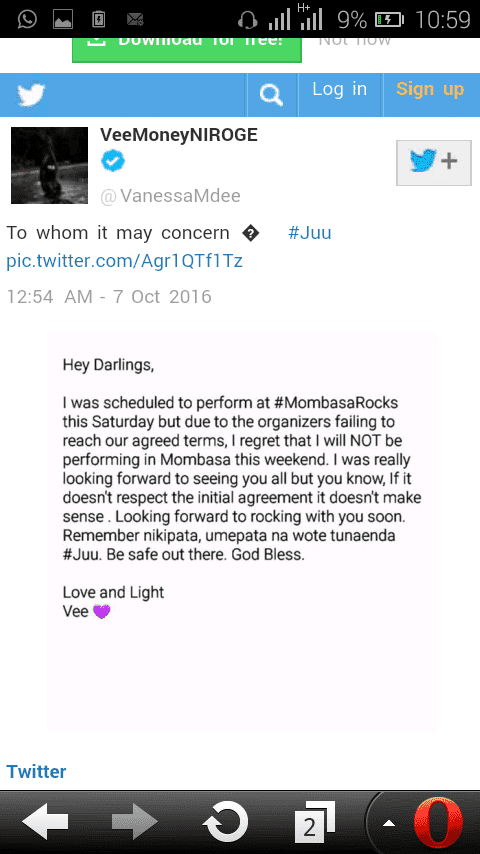
Task: Select Sign up tab
Action: pos(430,89)
